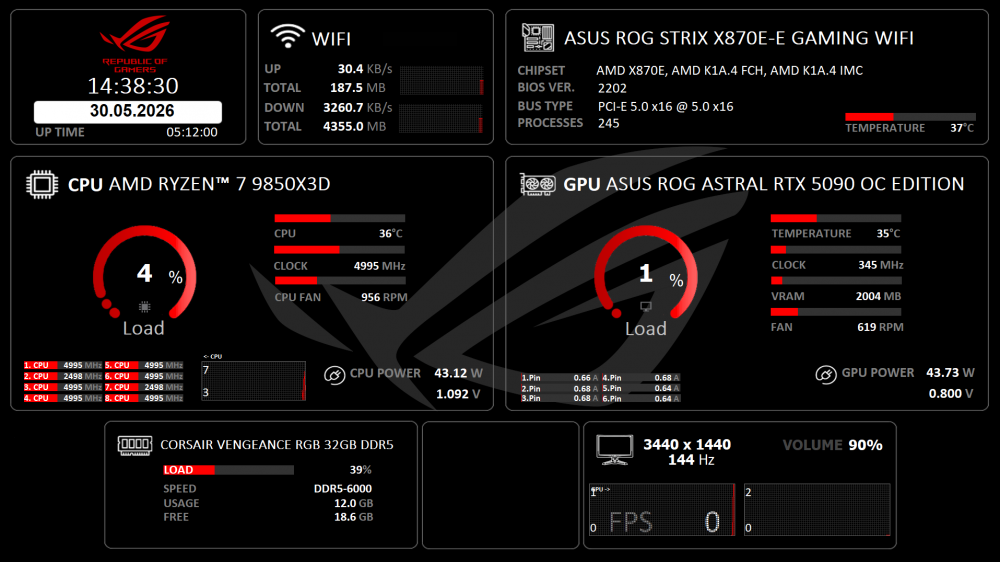Click the 8. CPU core clock row
Image resolution: width=1000 pixels, height=562 pixels.
pyautogui.click(x=144, y=398)
